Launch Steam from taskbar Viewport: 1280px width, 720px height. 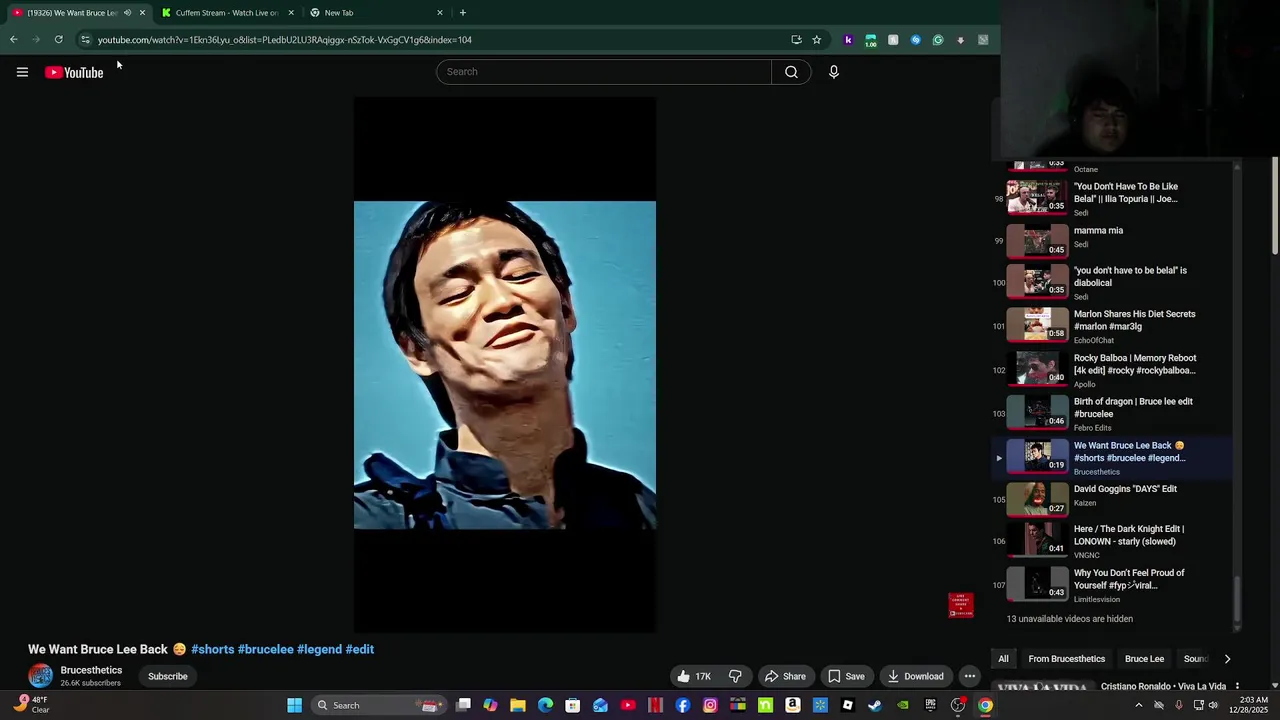pyautogui.click(x=875, y=705)
